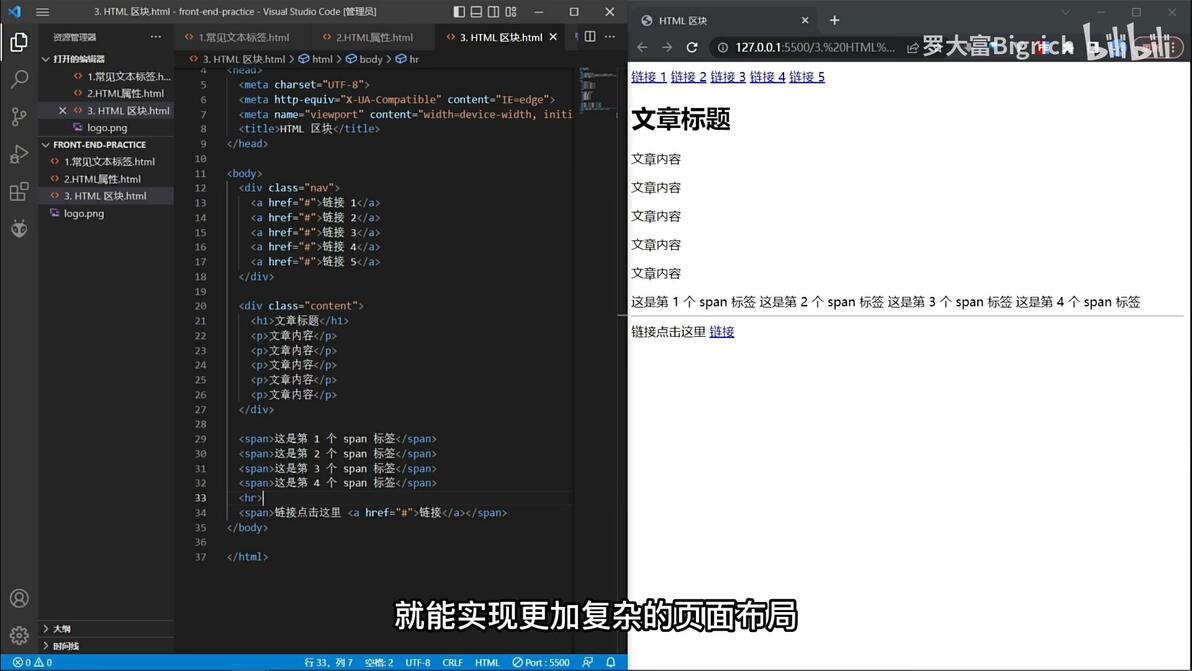Close the 3. HTML 区块.html editor tab

pos(553,36)
